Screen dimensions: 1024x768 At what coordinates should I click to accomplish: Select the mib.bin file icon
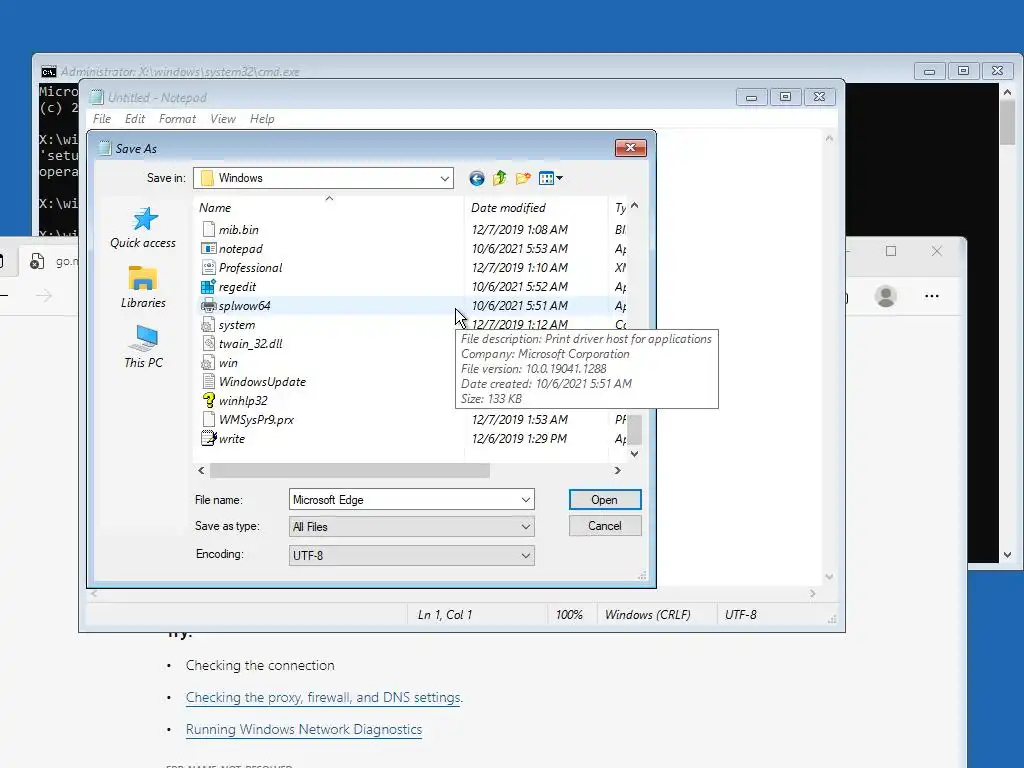208,229
